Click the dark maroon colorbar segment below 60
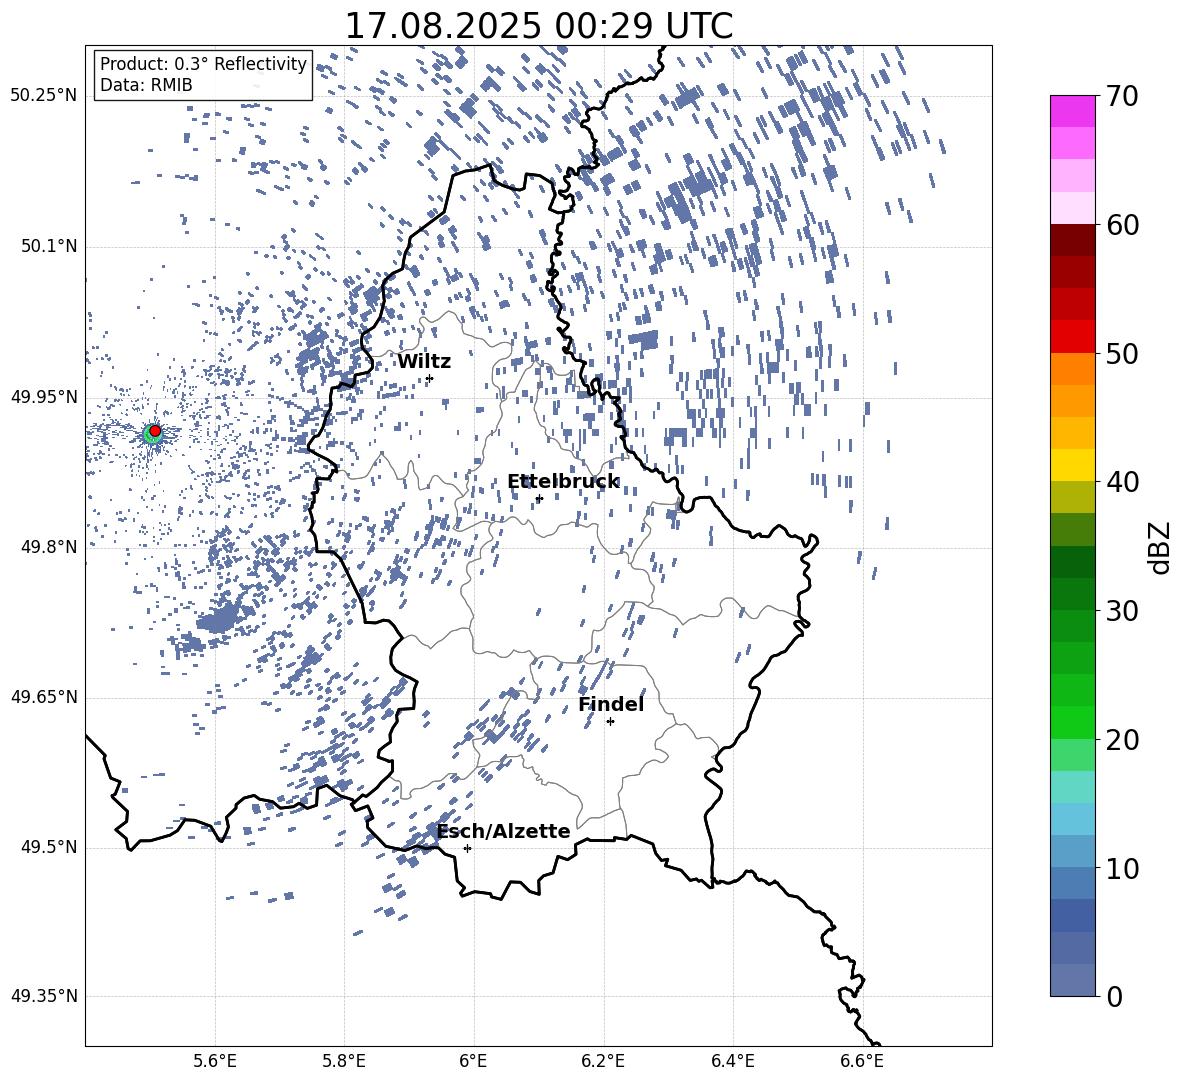 click(x=1073, y=241)
